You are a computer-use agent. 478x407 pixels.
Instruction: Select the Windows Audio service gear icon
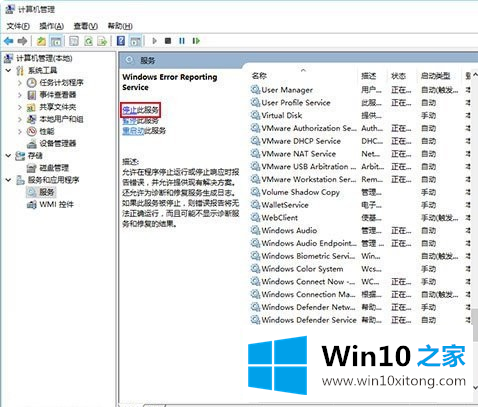[255, 230]
